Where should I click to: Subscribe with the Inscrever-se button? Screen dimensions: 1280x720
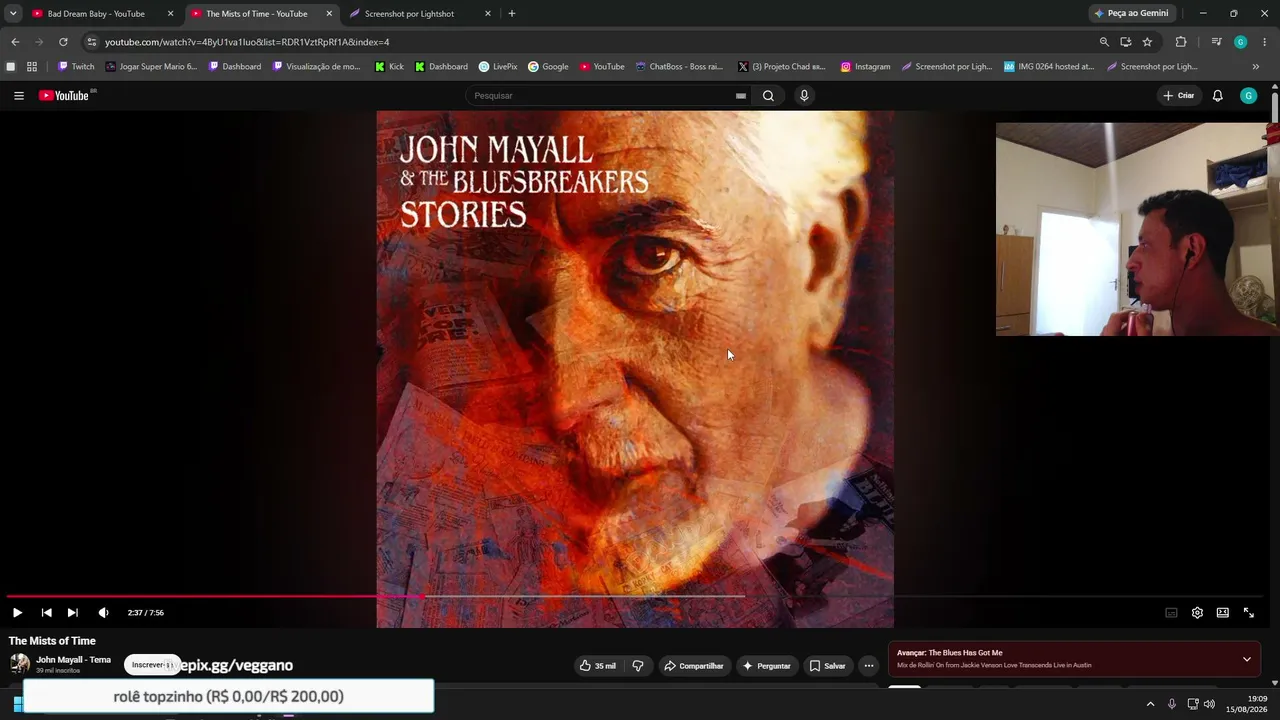tap(152, 665)
